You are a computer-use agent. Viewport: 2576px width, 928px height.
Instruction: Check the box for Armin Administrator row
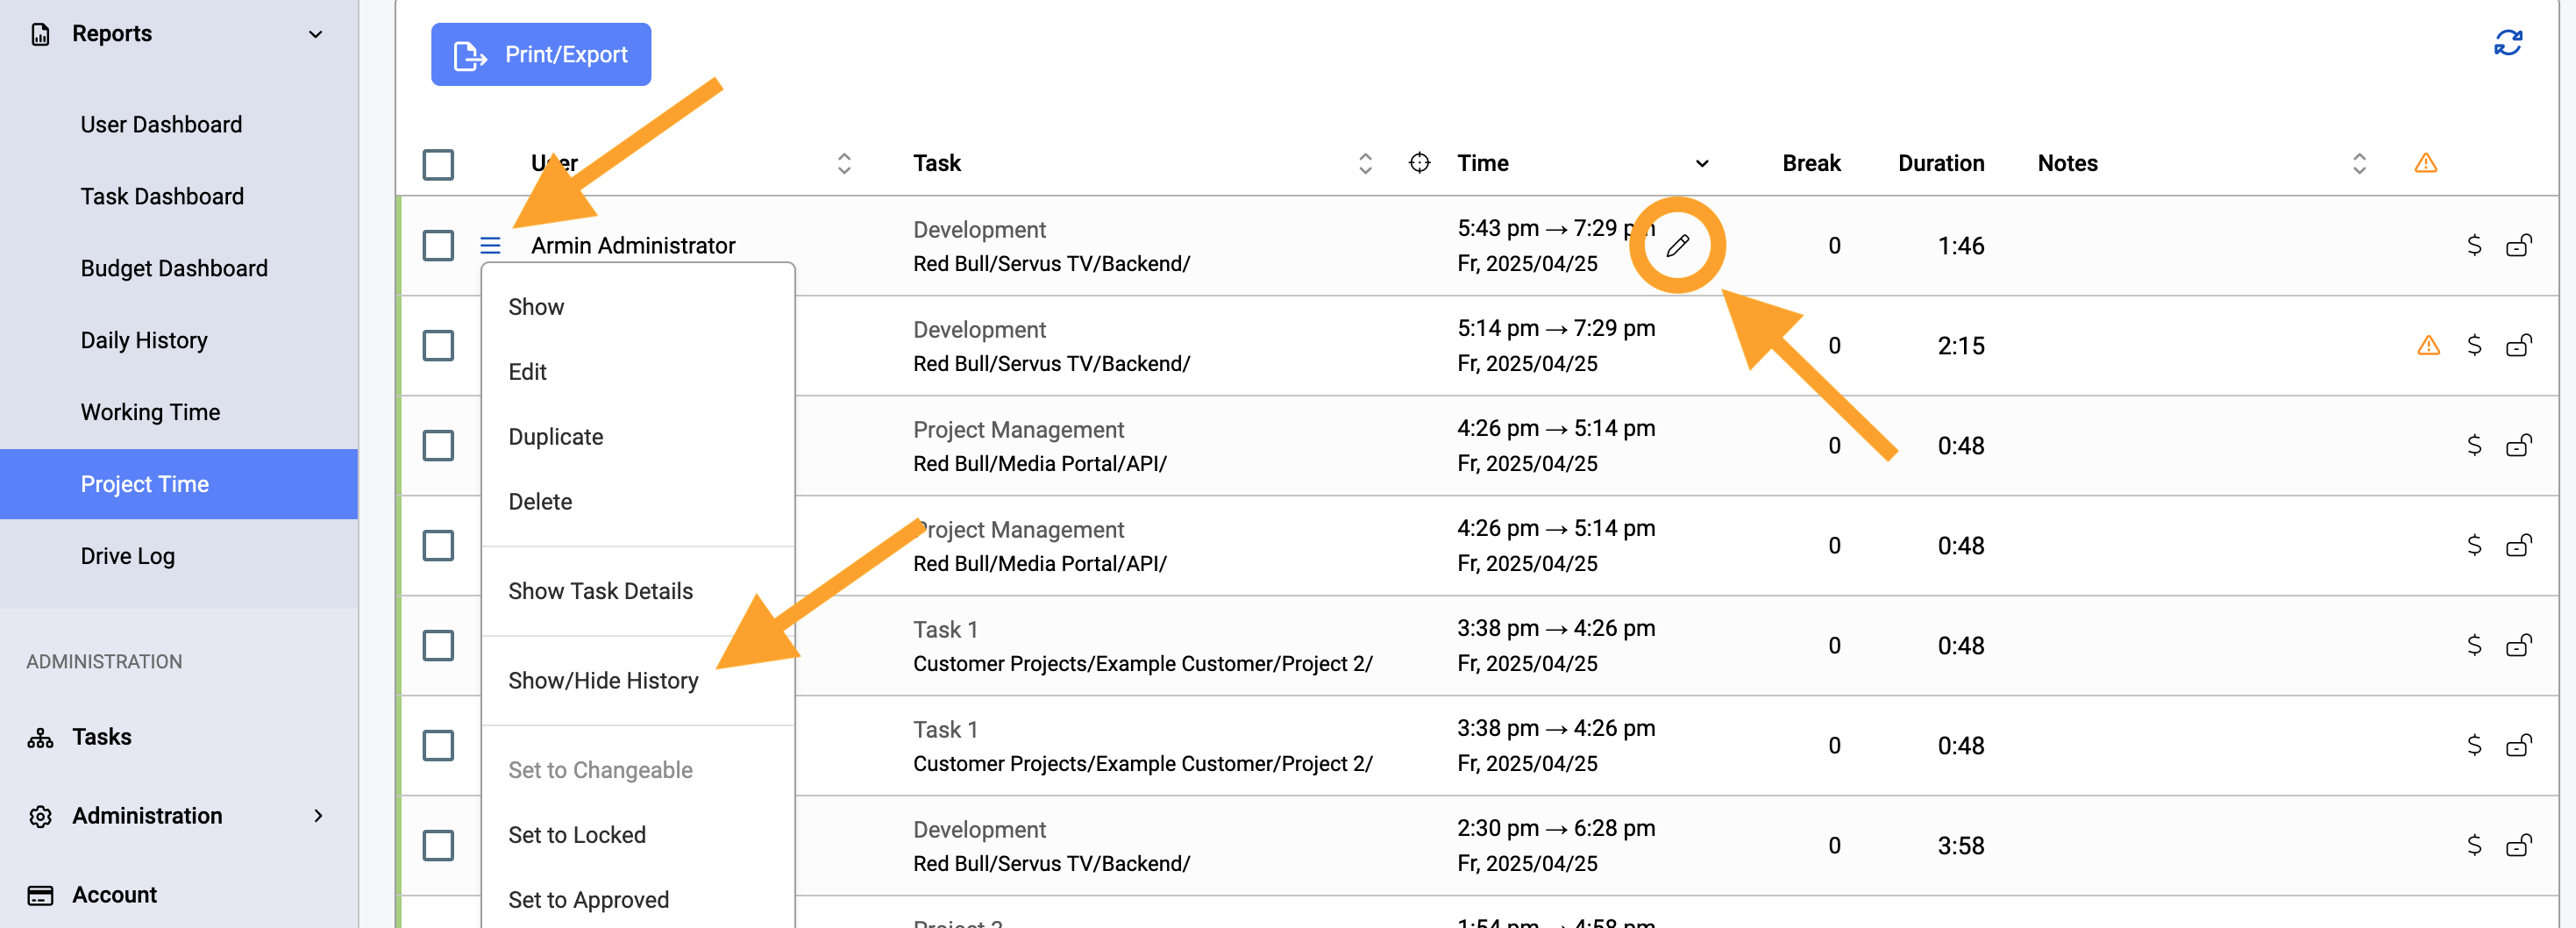(438, 245)
